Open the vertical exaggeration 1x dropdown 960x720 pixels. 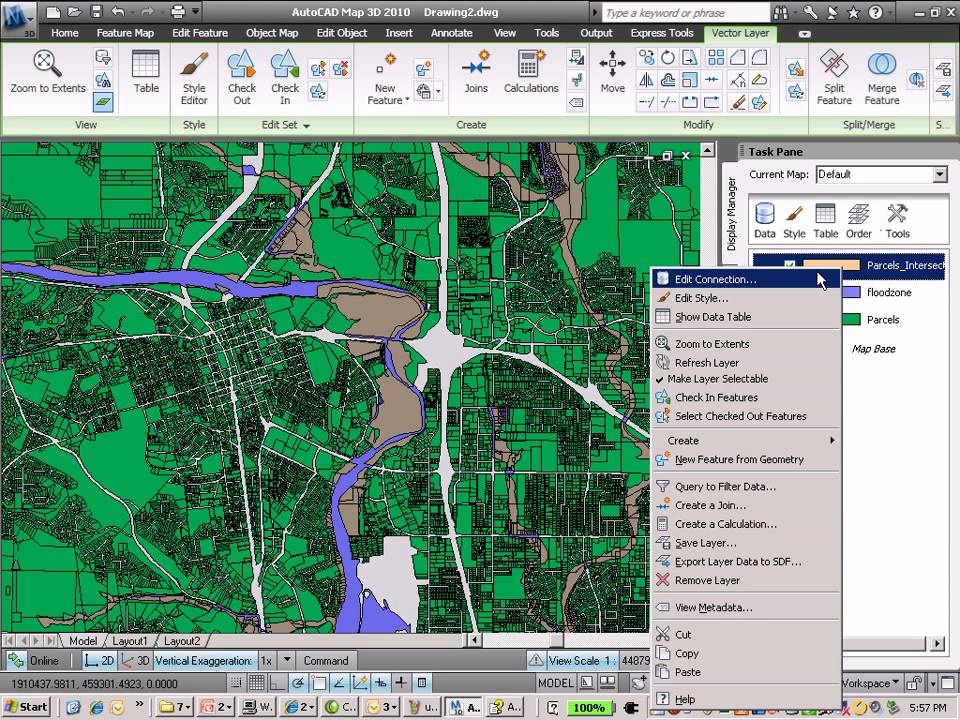coord(287,661)
